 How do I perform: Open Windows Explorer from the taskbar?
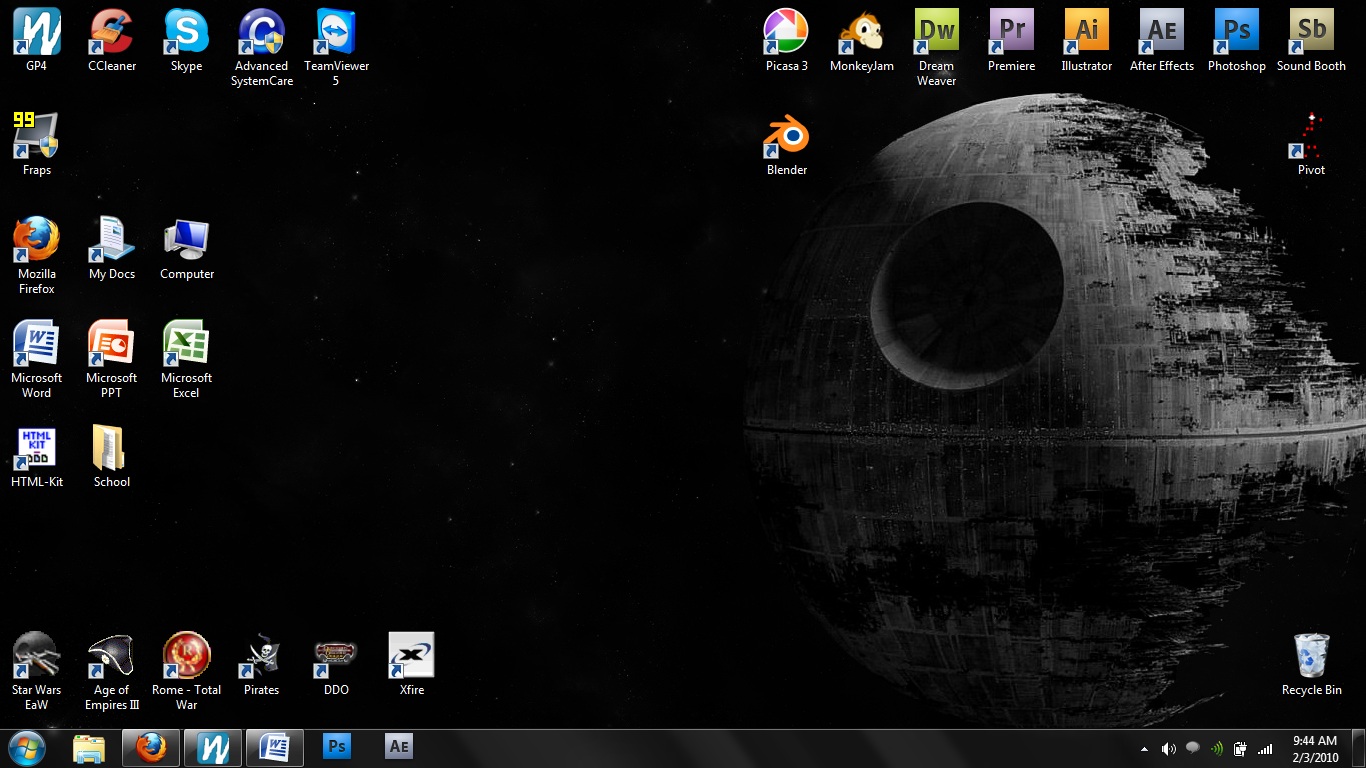coord(89,748)
